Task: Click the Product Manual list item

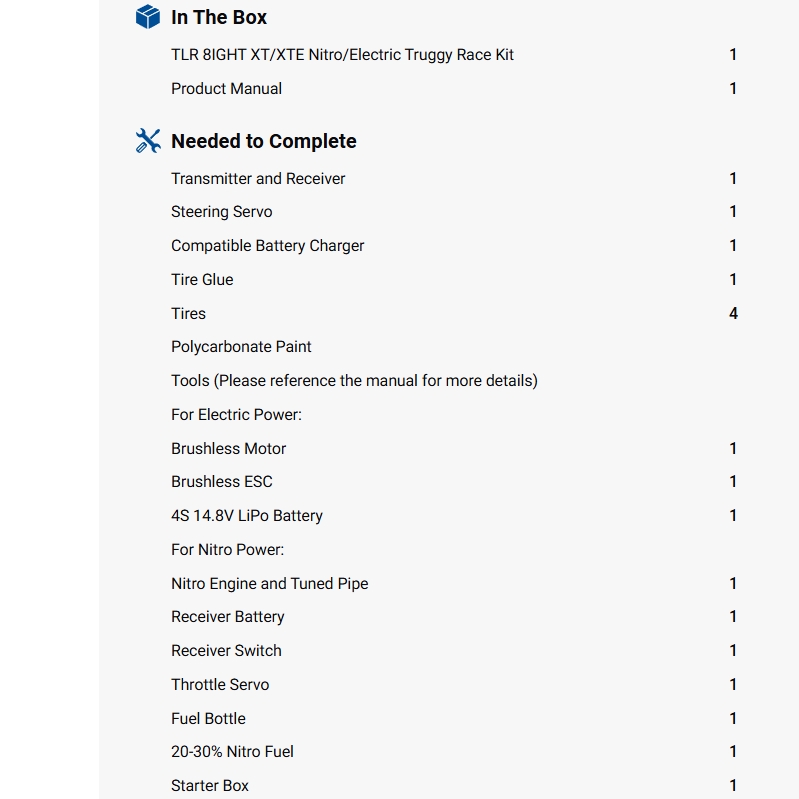Action: (x=226, y=89)
